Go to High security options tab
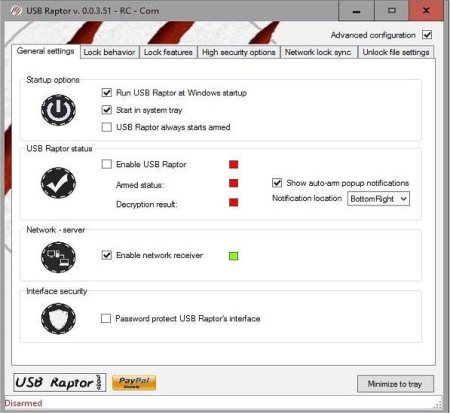The width and height of the screenshot is (450, 413). [239, 52]
